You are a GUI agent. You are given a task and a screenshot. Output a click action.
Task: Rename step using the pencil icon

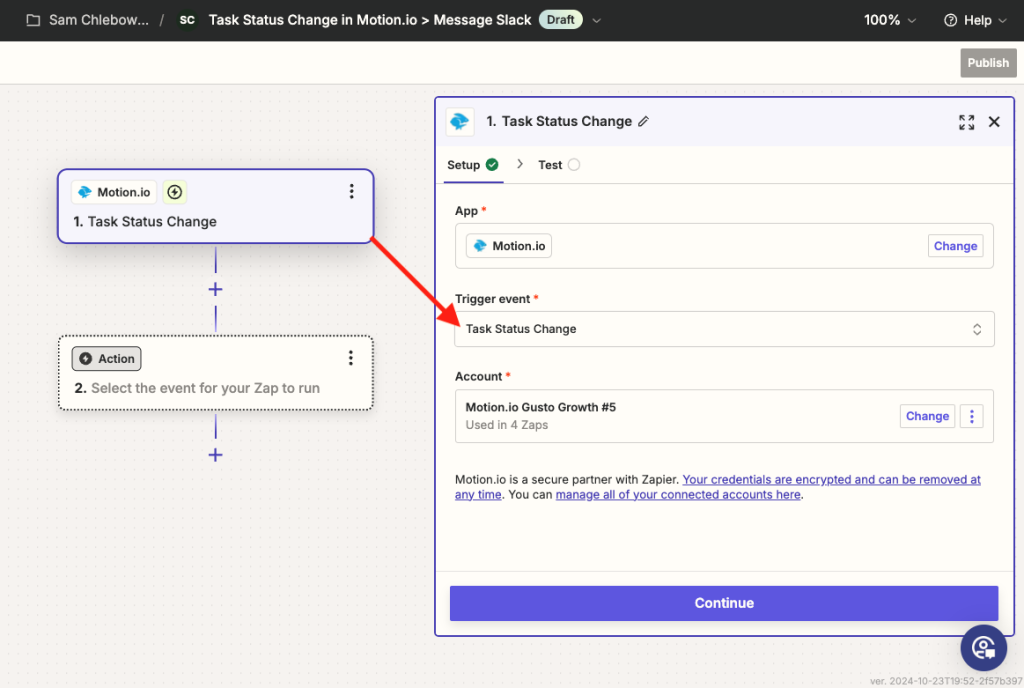(x=643, y=121)
